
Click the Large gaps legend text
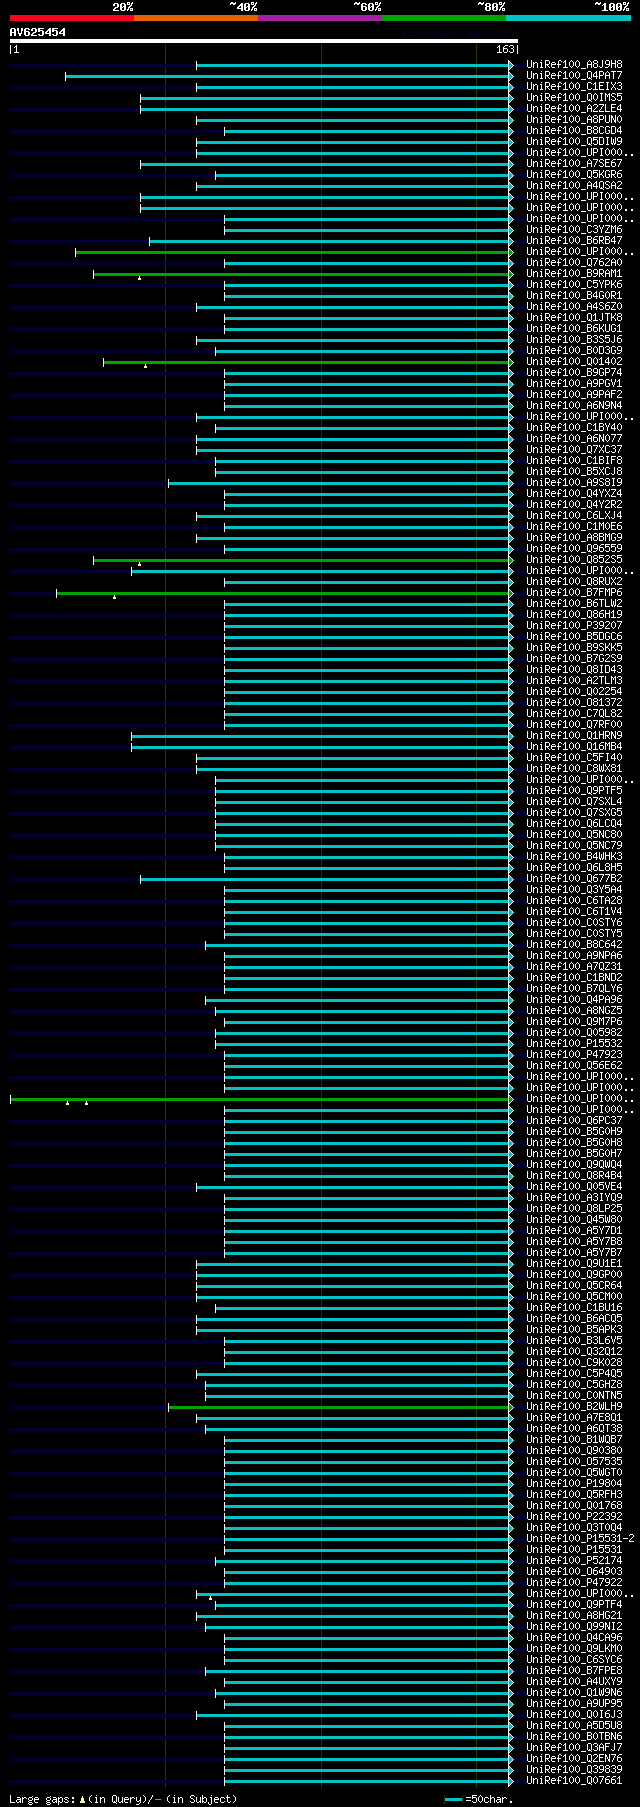coord(123,1799)
